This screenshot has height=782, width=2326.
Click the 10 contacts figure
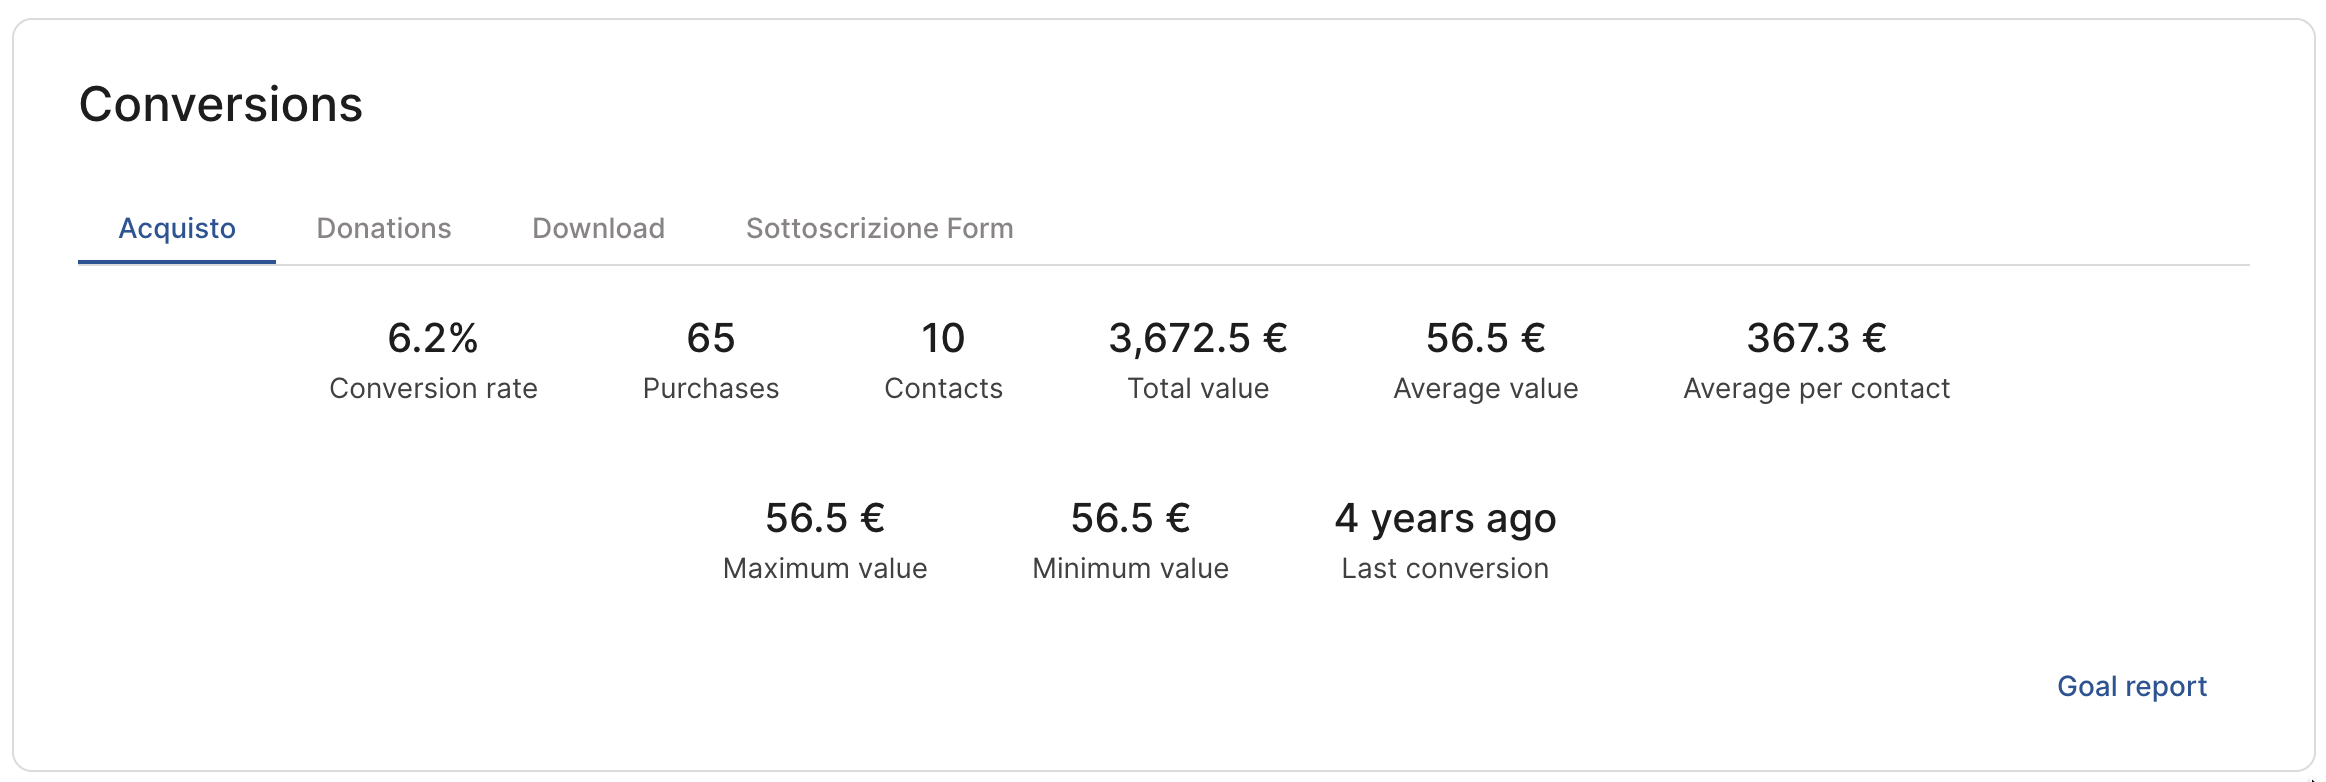(943, 338)
